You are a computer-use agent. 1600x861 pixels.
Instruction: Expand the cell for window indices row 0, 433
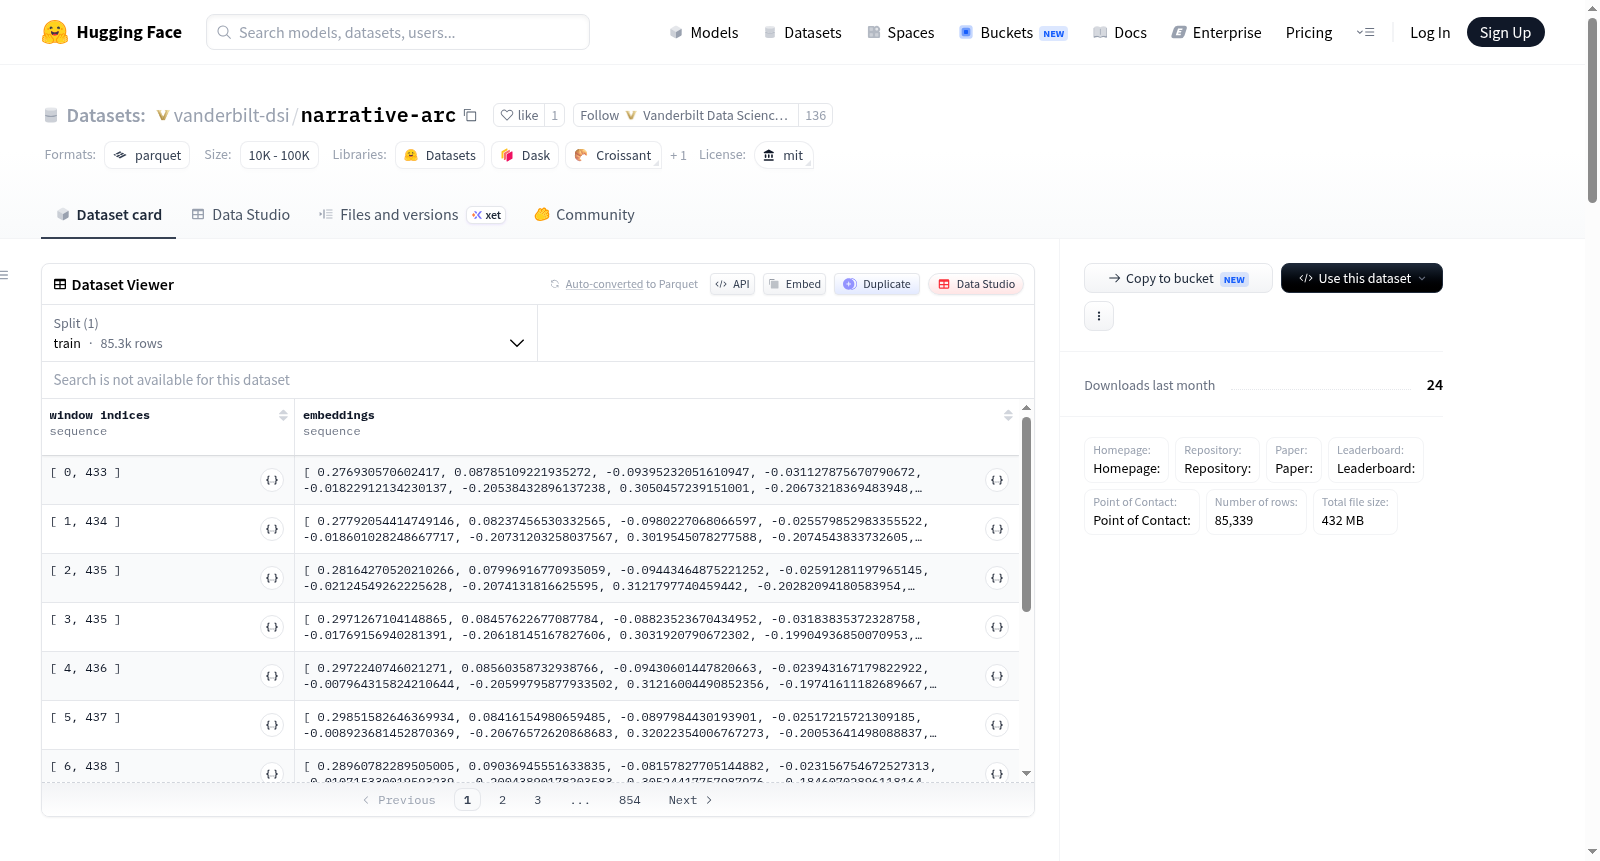[x=272, y=480]
